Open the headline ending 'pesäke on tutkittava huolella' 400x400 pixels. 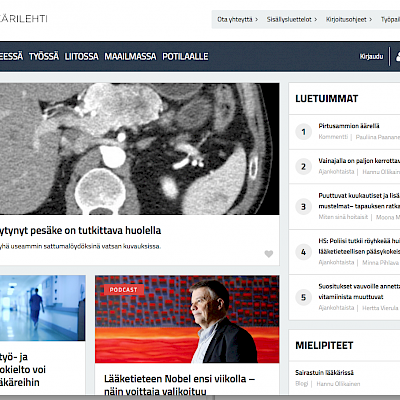pyautogui.click(x=80, y=230)
